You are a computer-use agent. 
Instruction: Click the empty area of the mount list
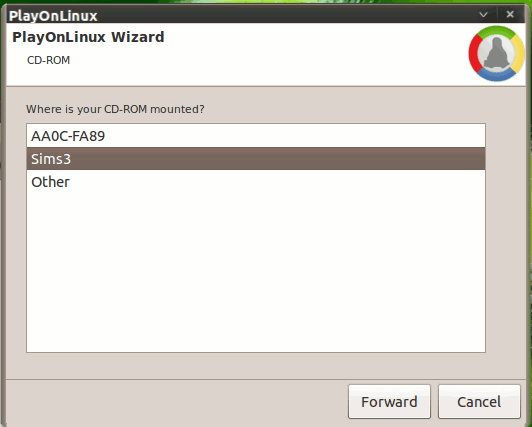[x=256, y=273]
